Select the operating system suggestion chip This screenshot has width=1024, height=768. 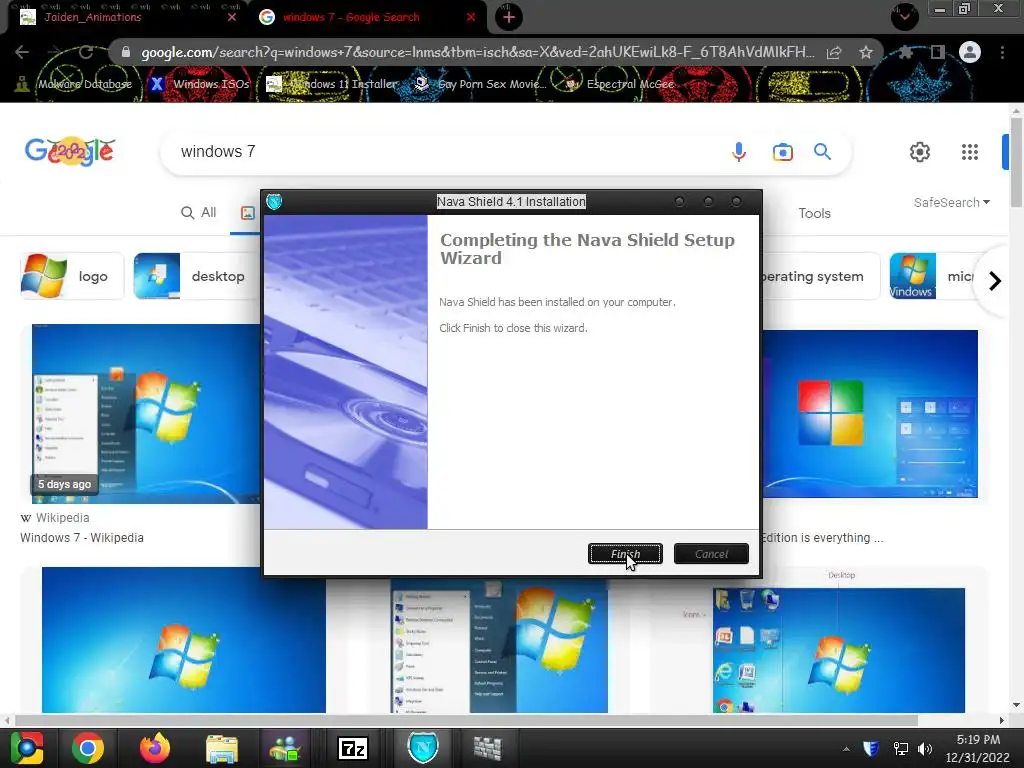(x=820, y=276)
